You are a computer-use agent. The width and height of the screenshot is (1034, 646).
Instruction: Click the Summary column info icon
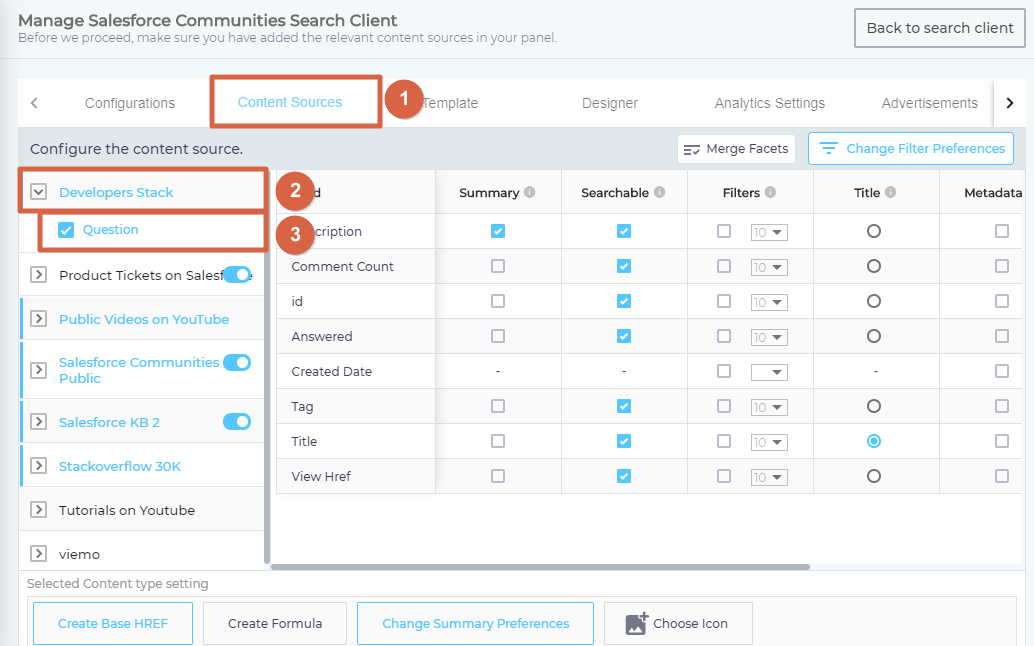click(530, 192)
